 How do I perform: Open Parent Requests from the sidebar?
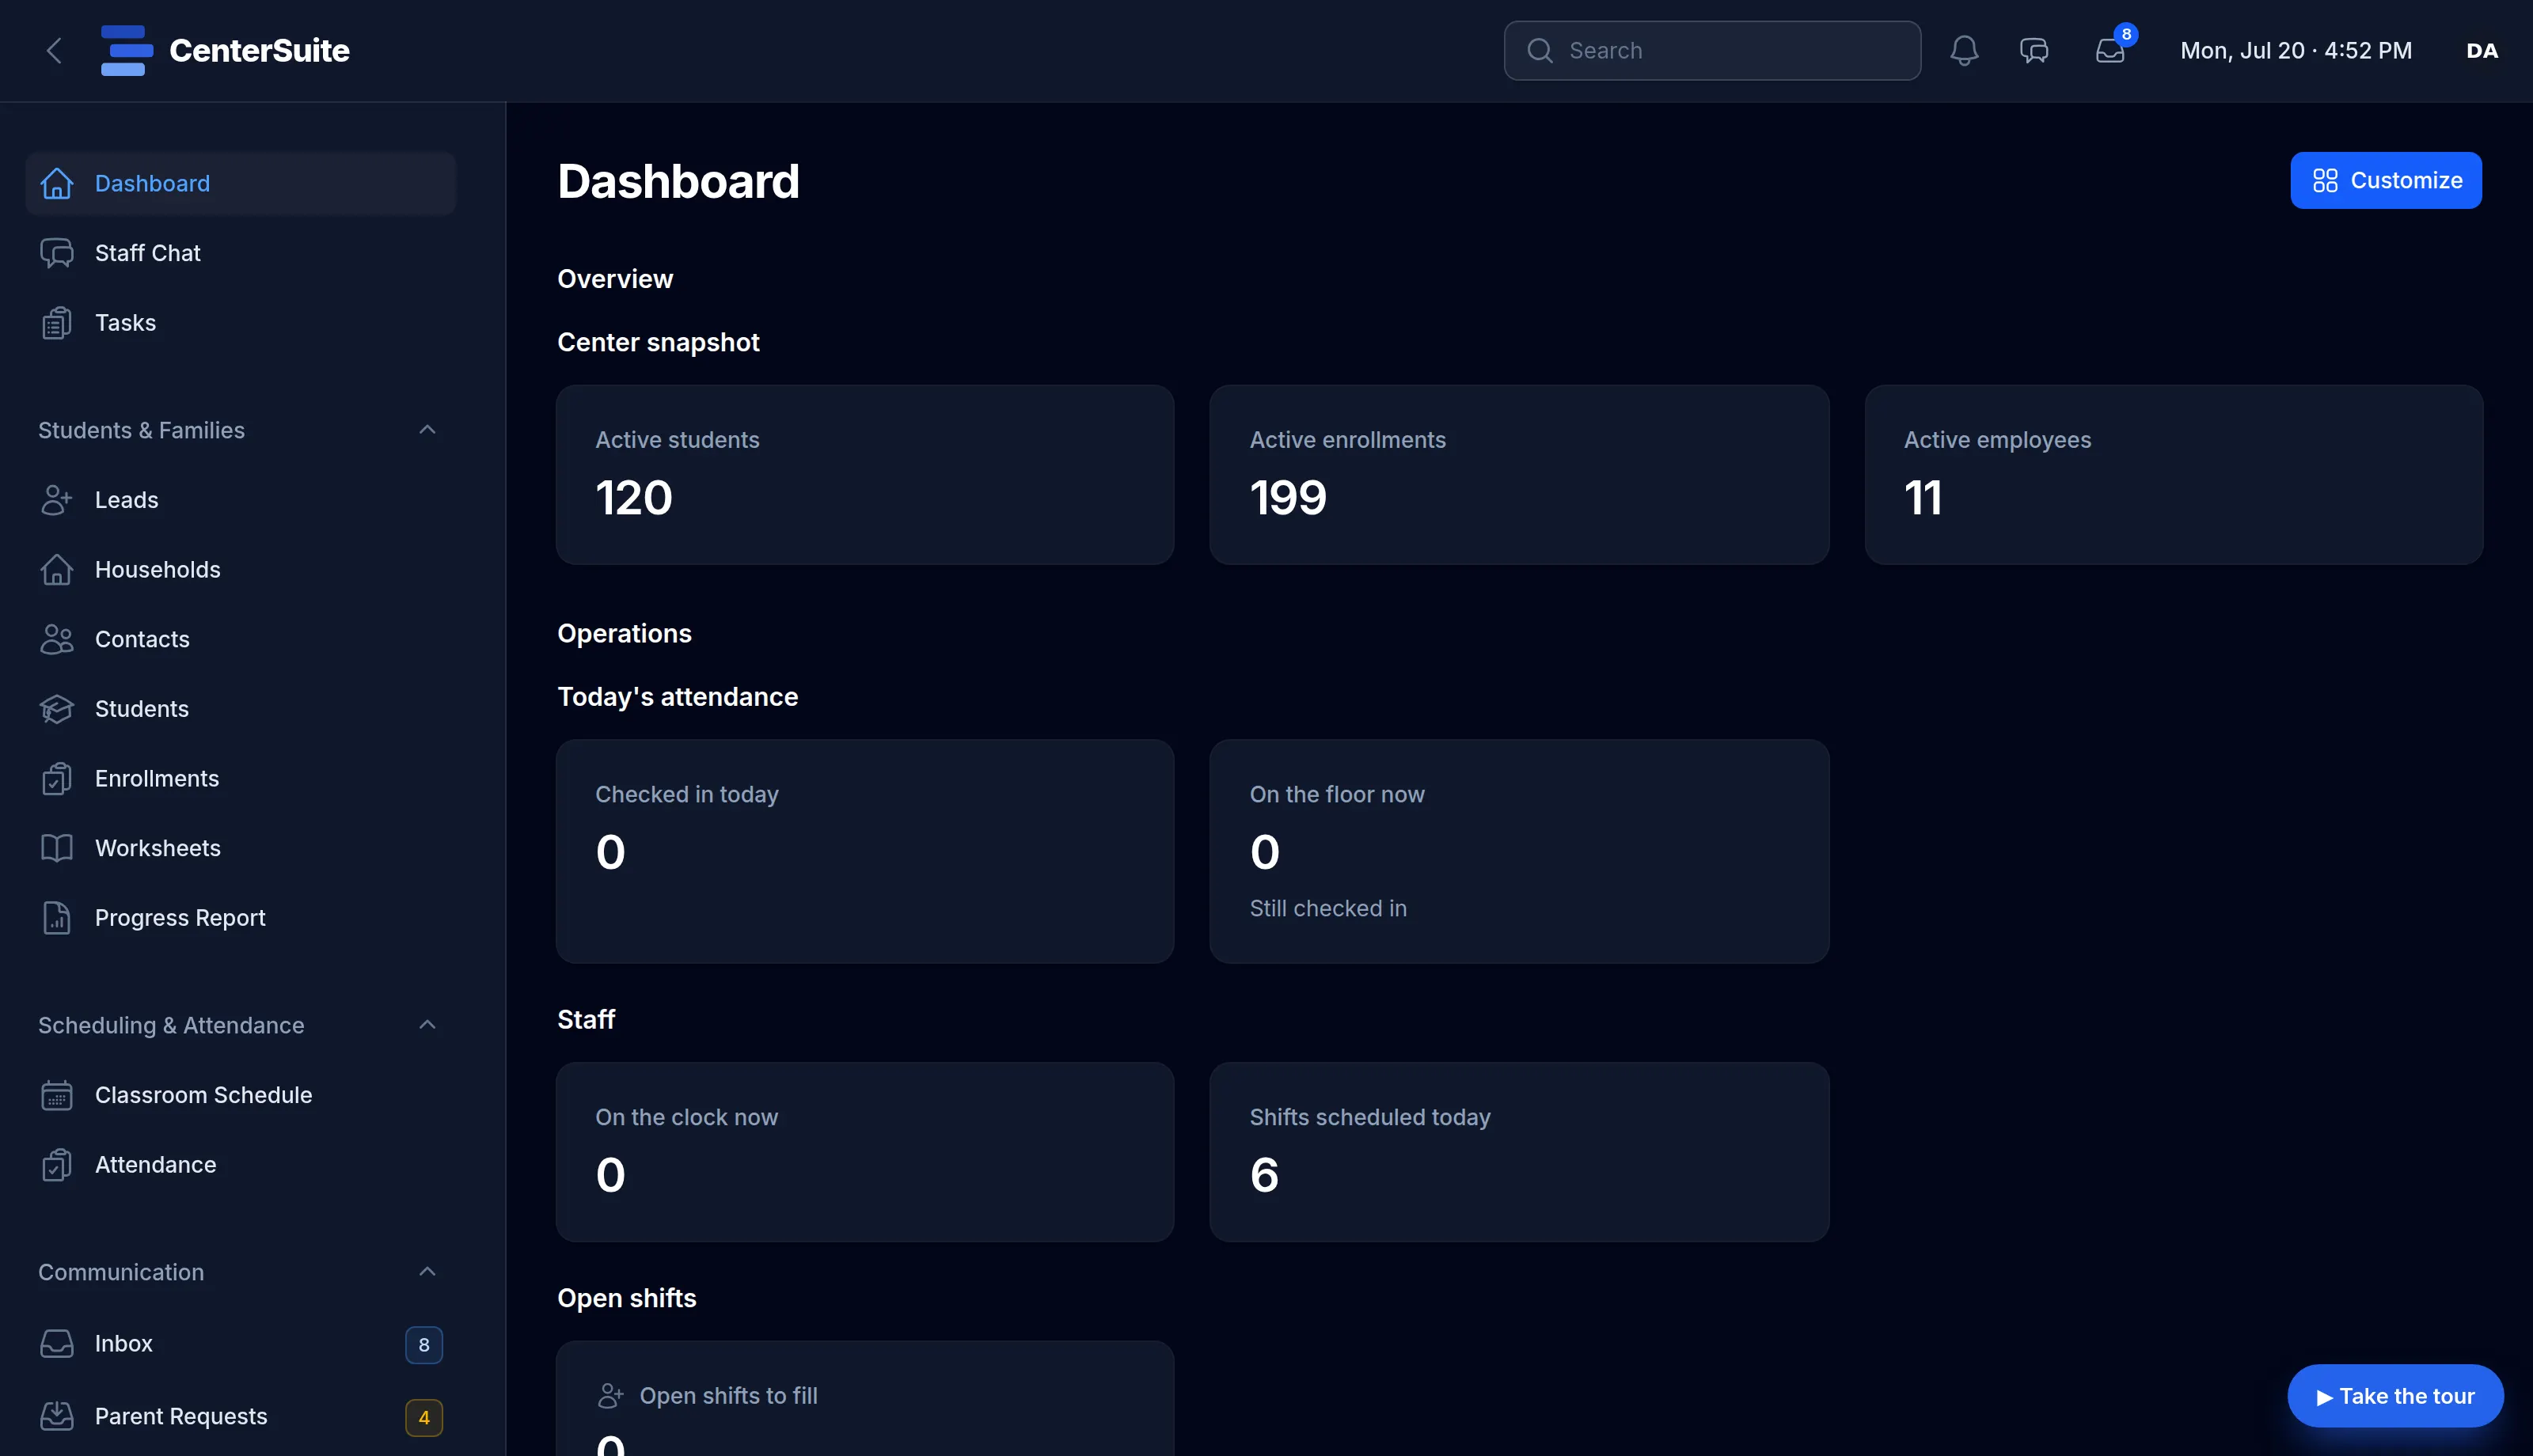pos(240,1417)
